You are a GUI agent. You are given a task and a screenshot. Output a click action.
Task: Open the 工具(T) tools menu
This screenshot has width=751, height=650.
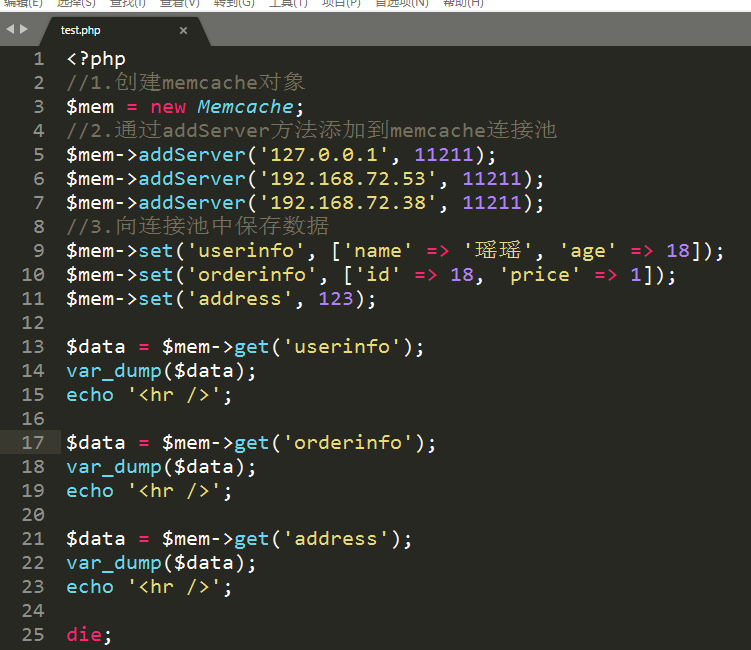coord(288,4)
